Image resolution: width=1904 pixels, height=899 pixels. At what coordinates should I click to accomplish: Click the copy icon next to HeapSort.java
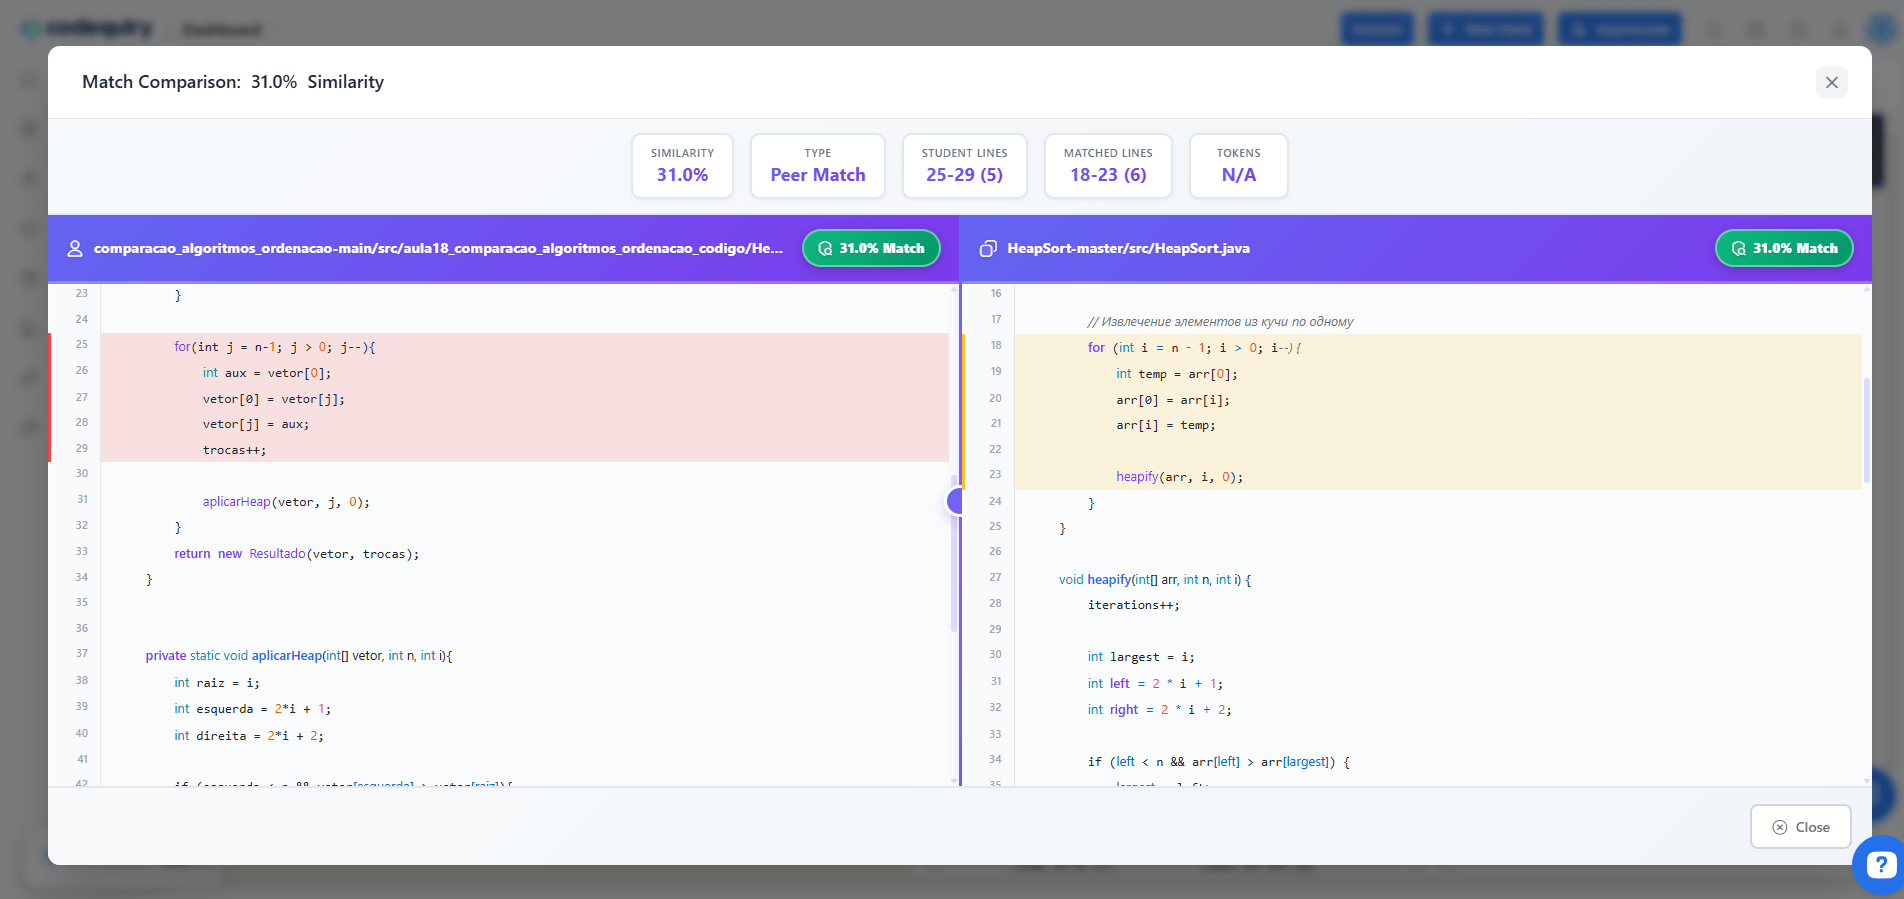[988, 248]
